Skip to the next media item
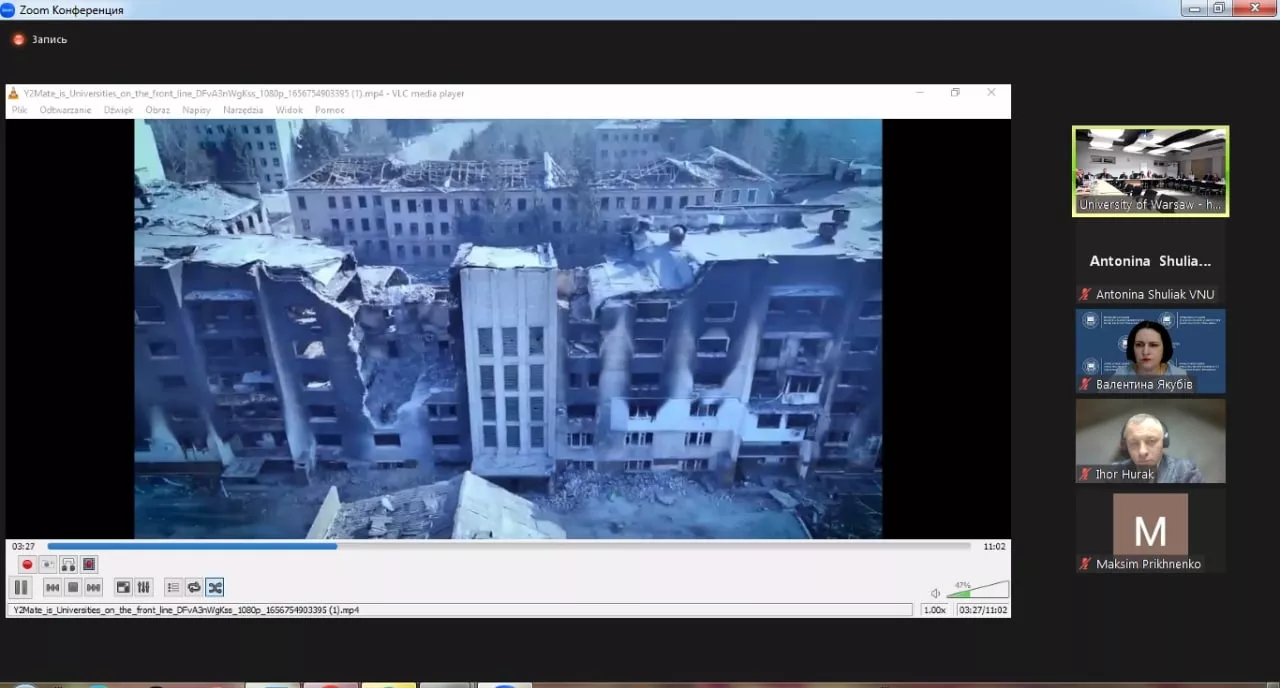Image resolution: width=1280 pixels, height=688 pixels. point(93,587)
